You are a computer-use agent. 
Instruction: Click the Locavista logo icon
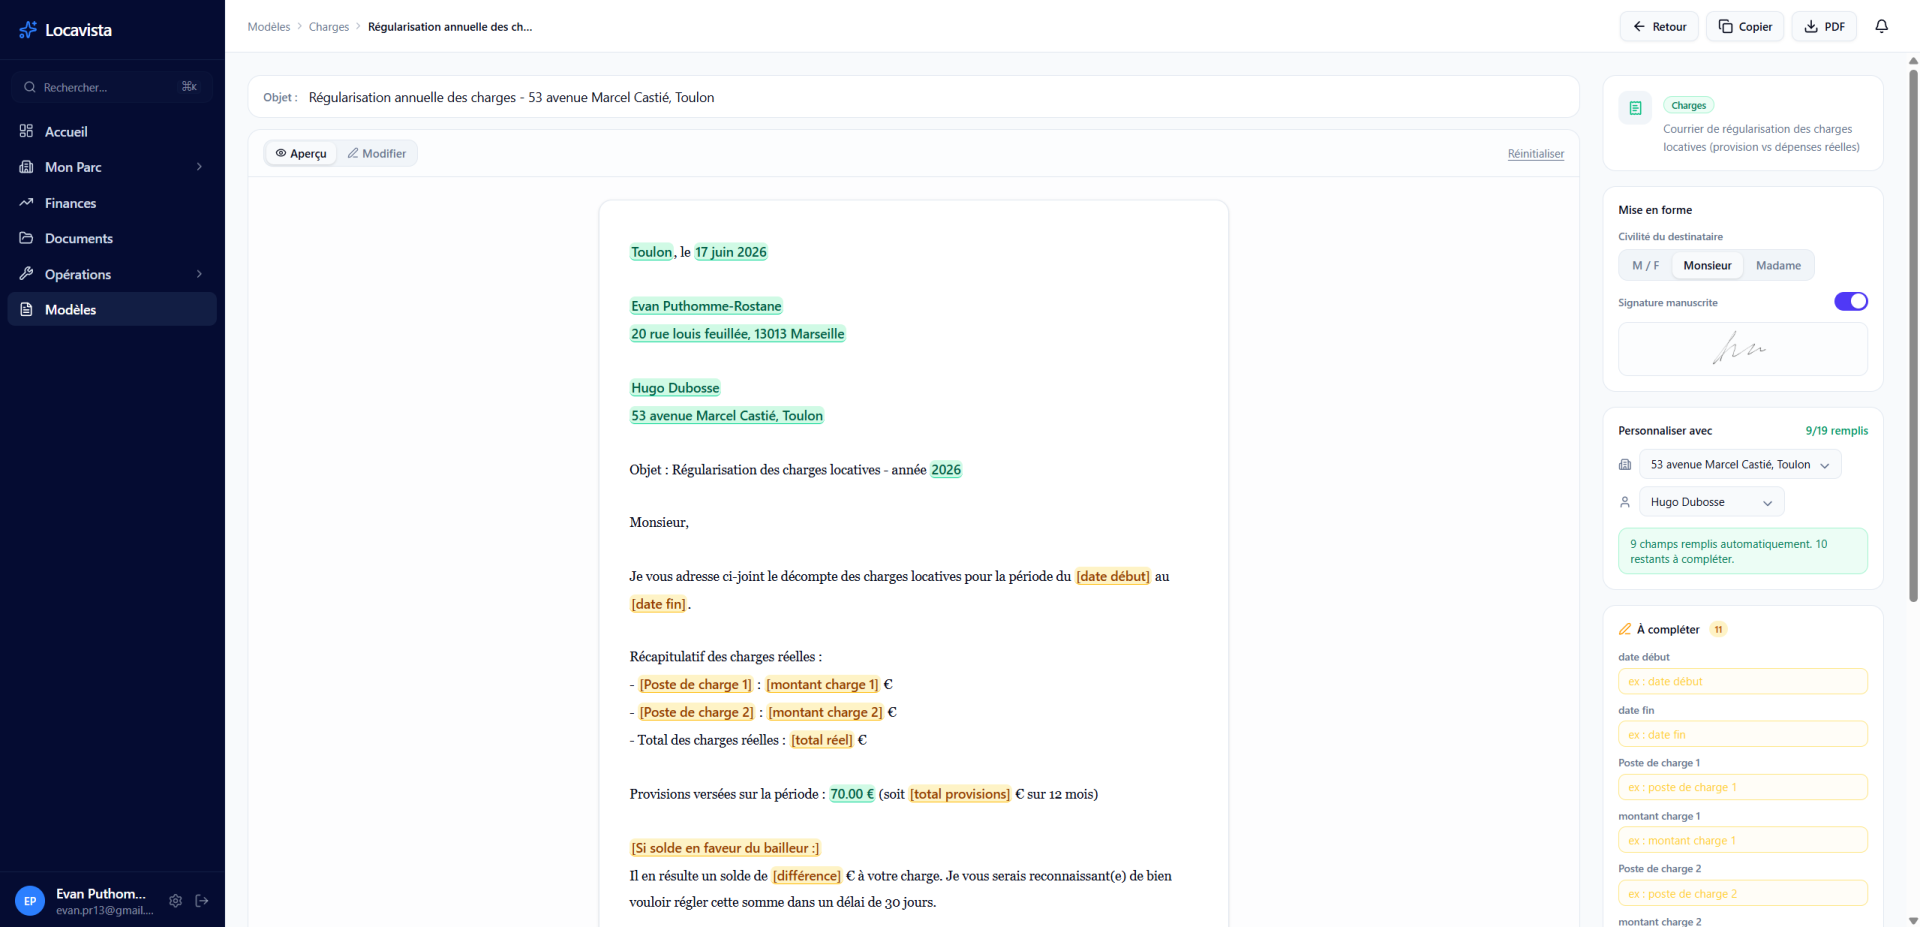pyautogui.click(x=28, y=30)
